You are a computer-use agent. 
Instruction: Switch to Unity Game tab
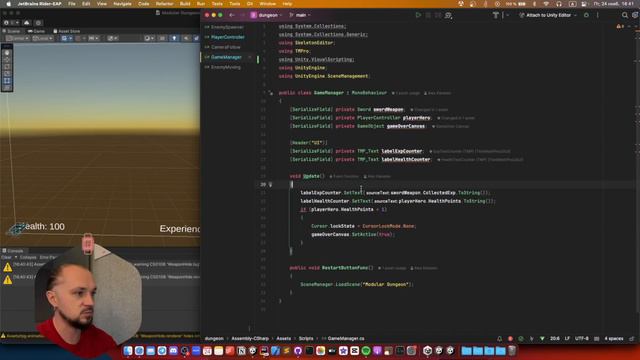36,31
